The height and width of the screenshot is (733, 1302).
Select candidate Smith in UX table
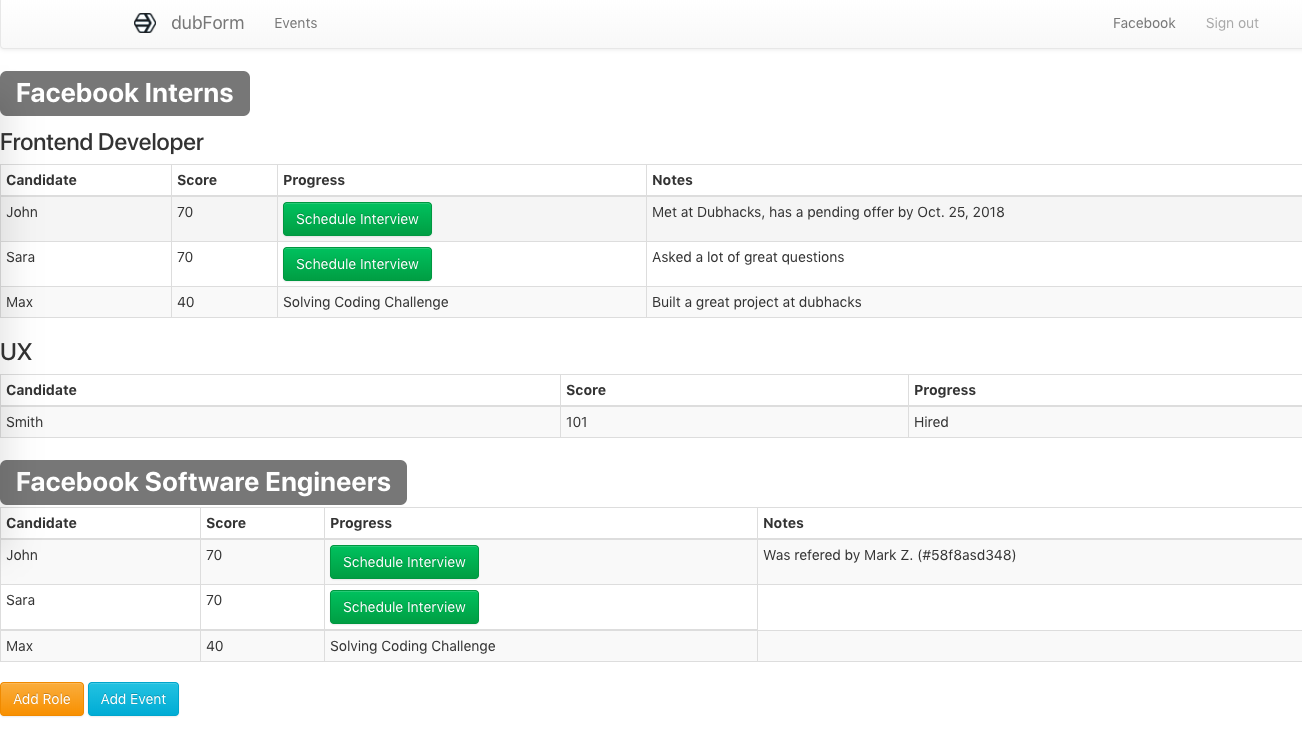(x=24, y=422)
